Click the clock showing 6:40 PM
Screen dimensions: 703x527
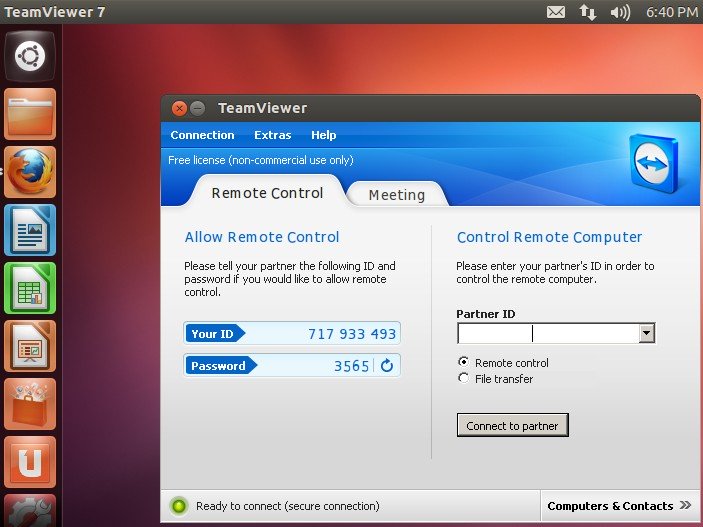coord(672,12)
